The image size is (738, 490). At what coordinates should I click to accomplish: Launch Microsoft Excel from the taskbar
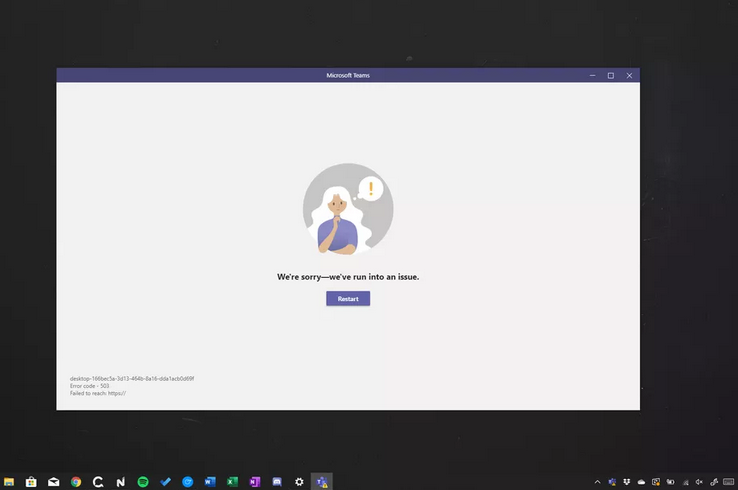coord(232,482)
